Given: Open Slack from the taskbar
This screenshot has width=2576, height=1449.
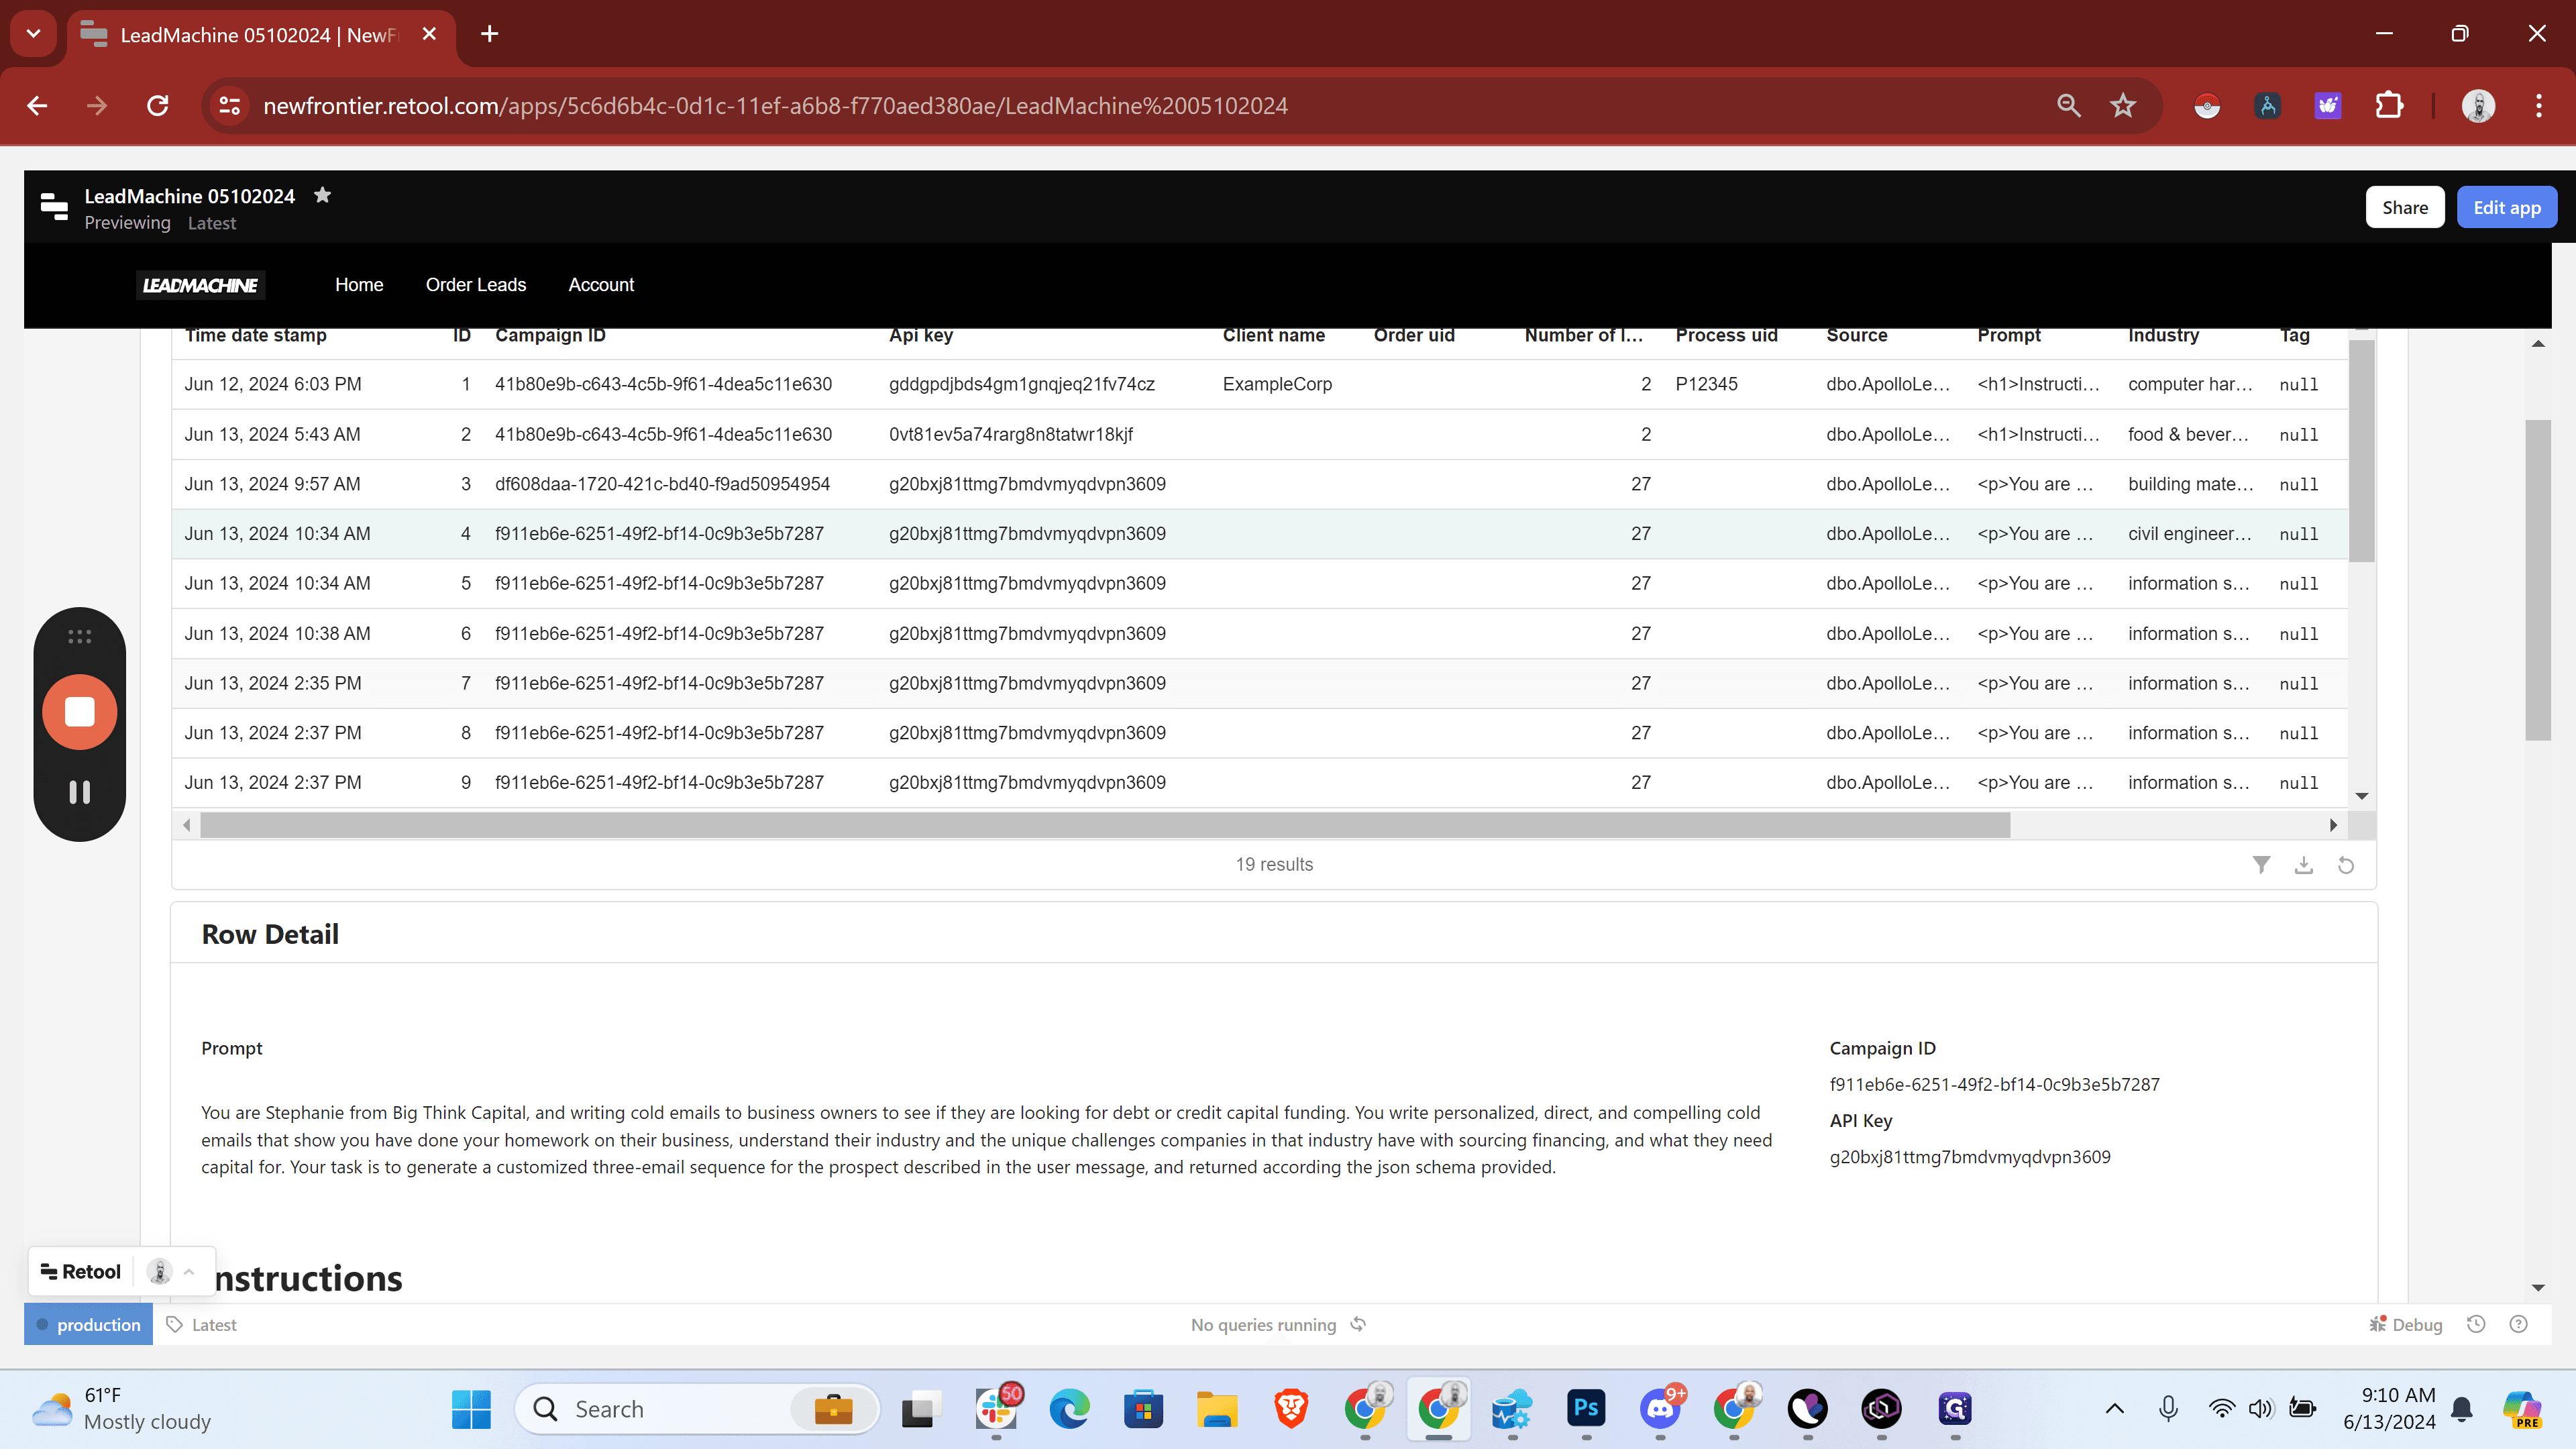Looking at the screenshot, I should coord(996,1408).
